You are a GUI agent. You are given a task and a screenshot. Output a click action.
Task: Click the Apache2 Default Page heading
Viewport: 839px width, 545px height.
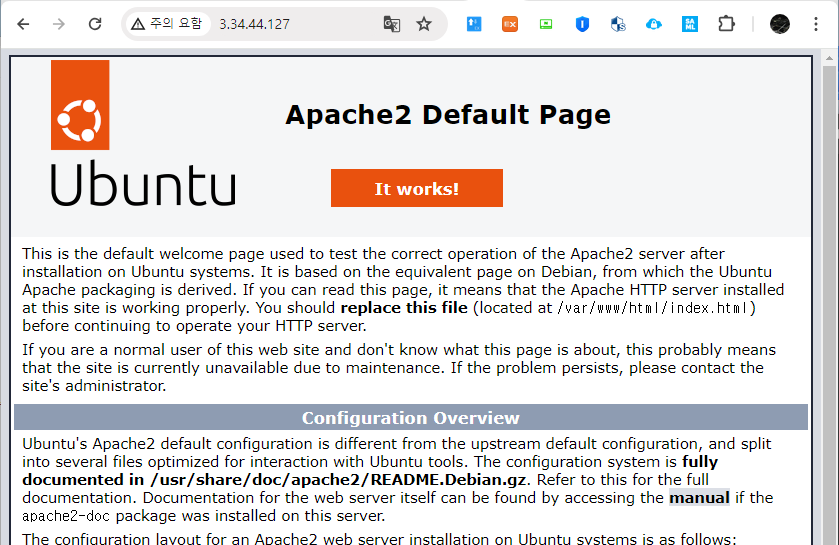tap(448, 114)
